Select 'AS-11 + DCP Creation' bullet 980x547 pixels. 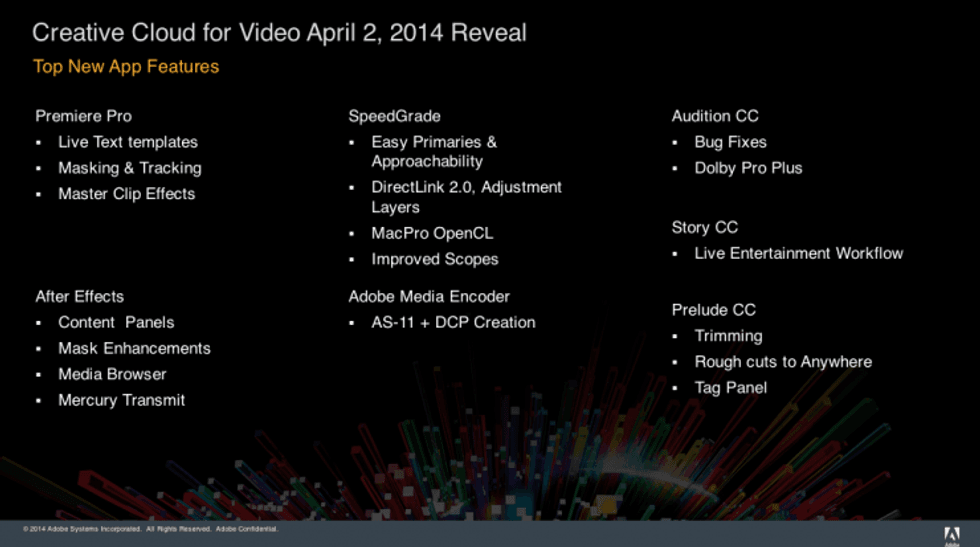click(x=454, y=323)
